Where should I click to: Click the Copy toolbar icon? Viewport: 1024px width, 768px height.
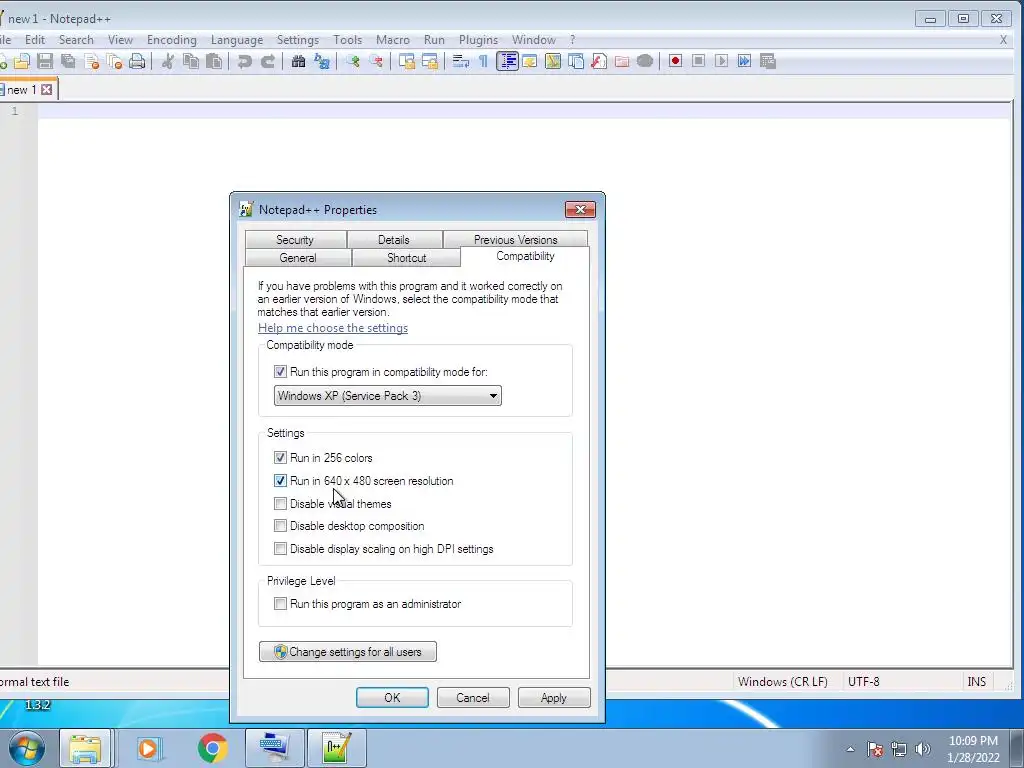191,61
